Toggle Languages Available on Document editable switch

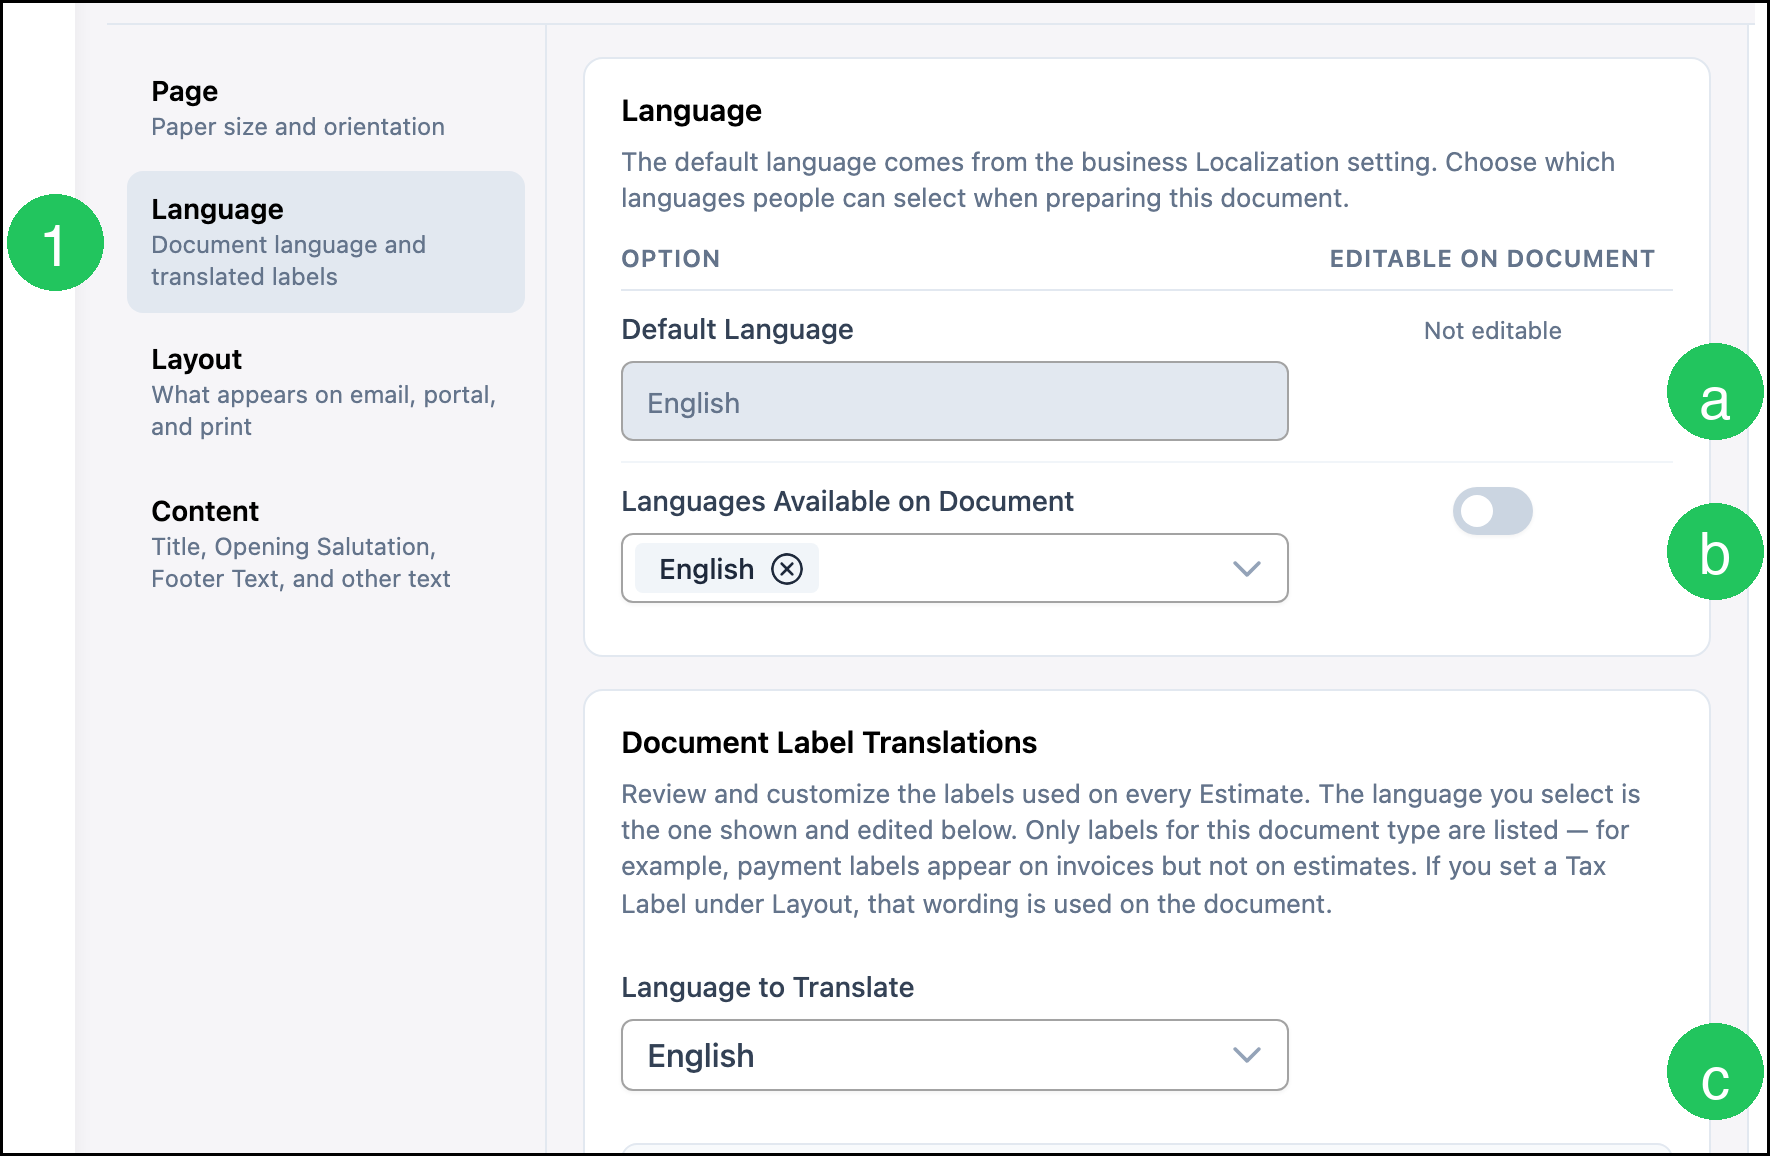tap(1492, 511)
